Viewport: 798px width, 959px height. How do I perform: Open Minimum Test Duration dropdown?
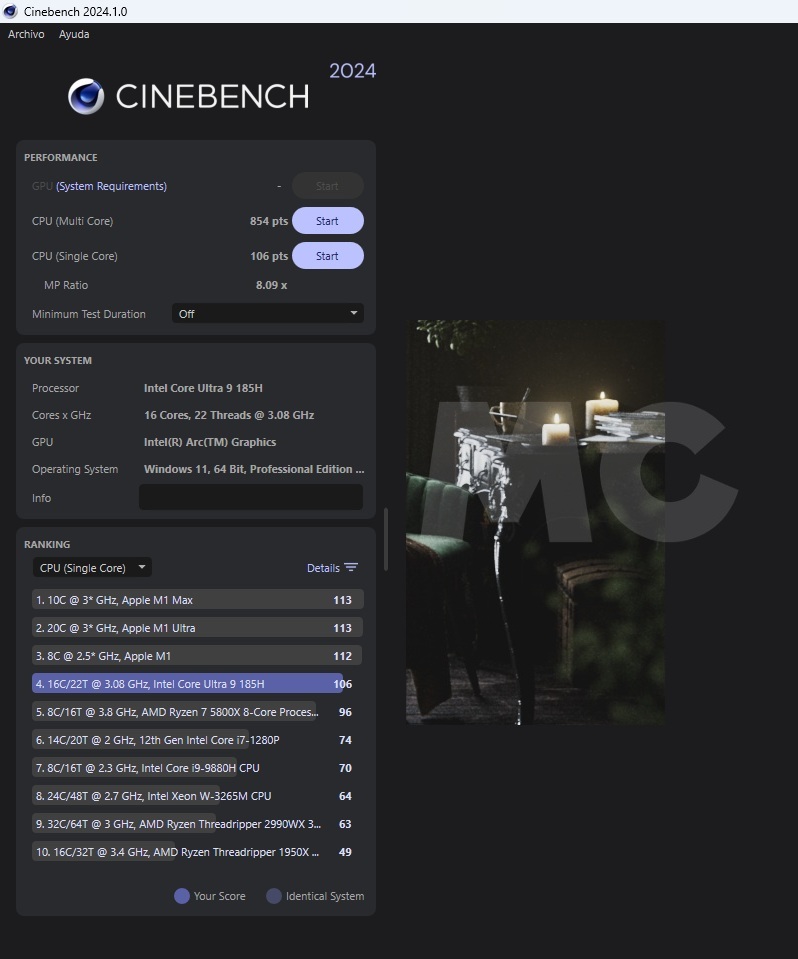pyautogui.click(x=268, y=313)
